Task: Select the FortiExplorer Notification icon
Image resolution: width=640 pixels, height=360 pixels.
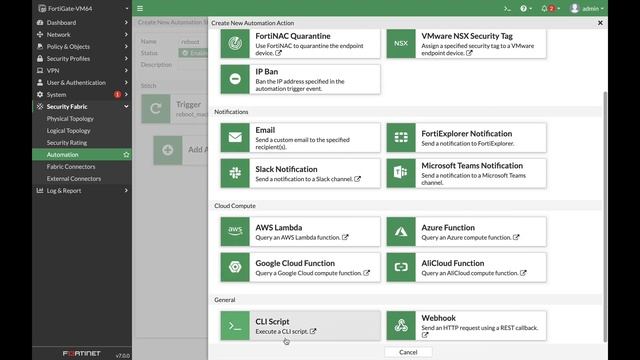Action: [401, 138]
